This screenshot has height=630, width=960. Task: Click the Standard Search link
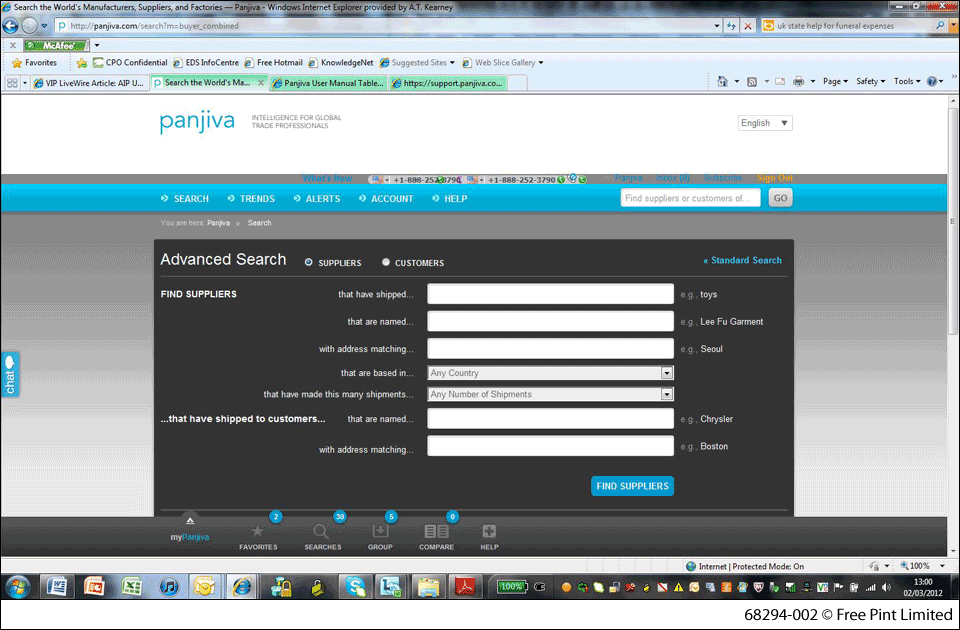coord(743,261)
